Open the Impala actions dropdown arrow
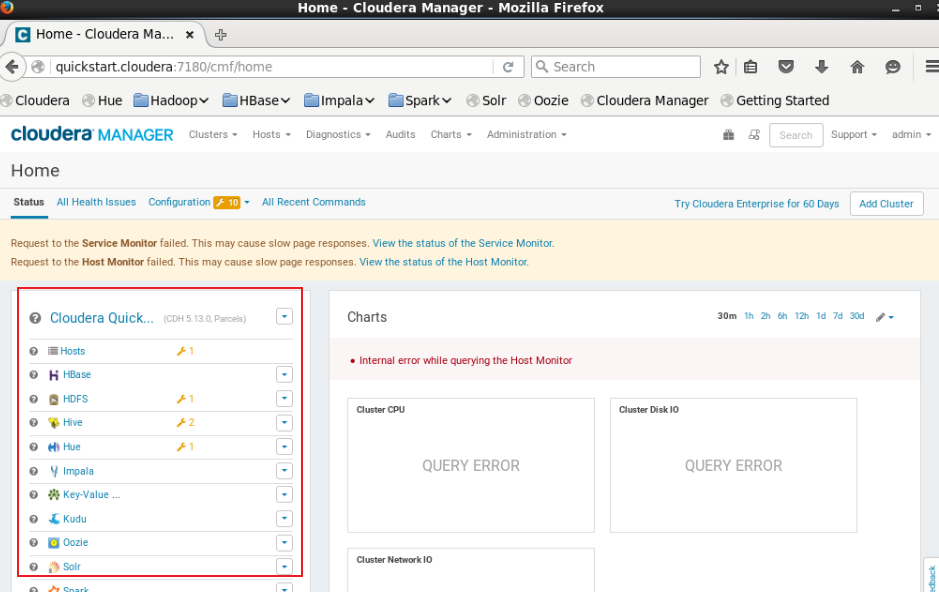 click(284, 470)
